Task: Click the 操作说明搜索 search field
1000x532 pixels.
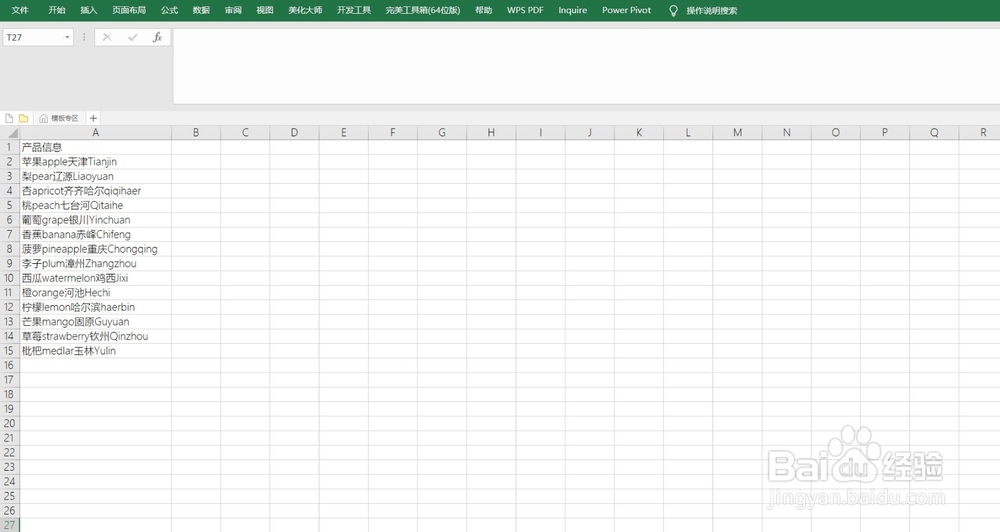Action: click(x=712, y=10)
